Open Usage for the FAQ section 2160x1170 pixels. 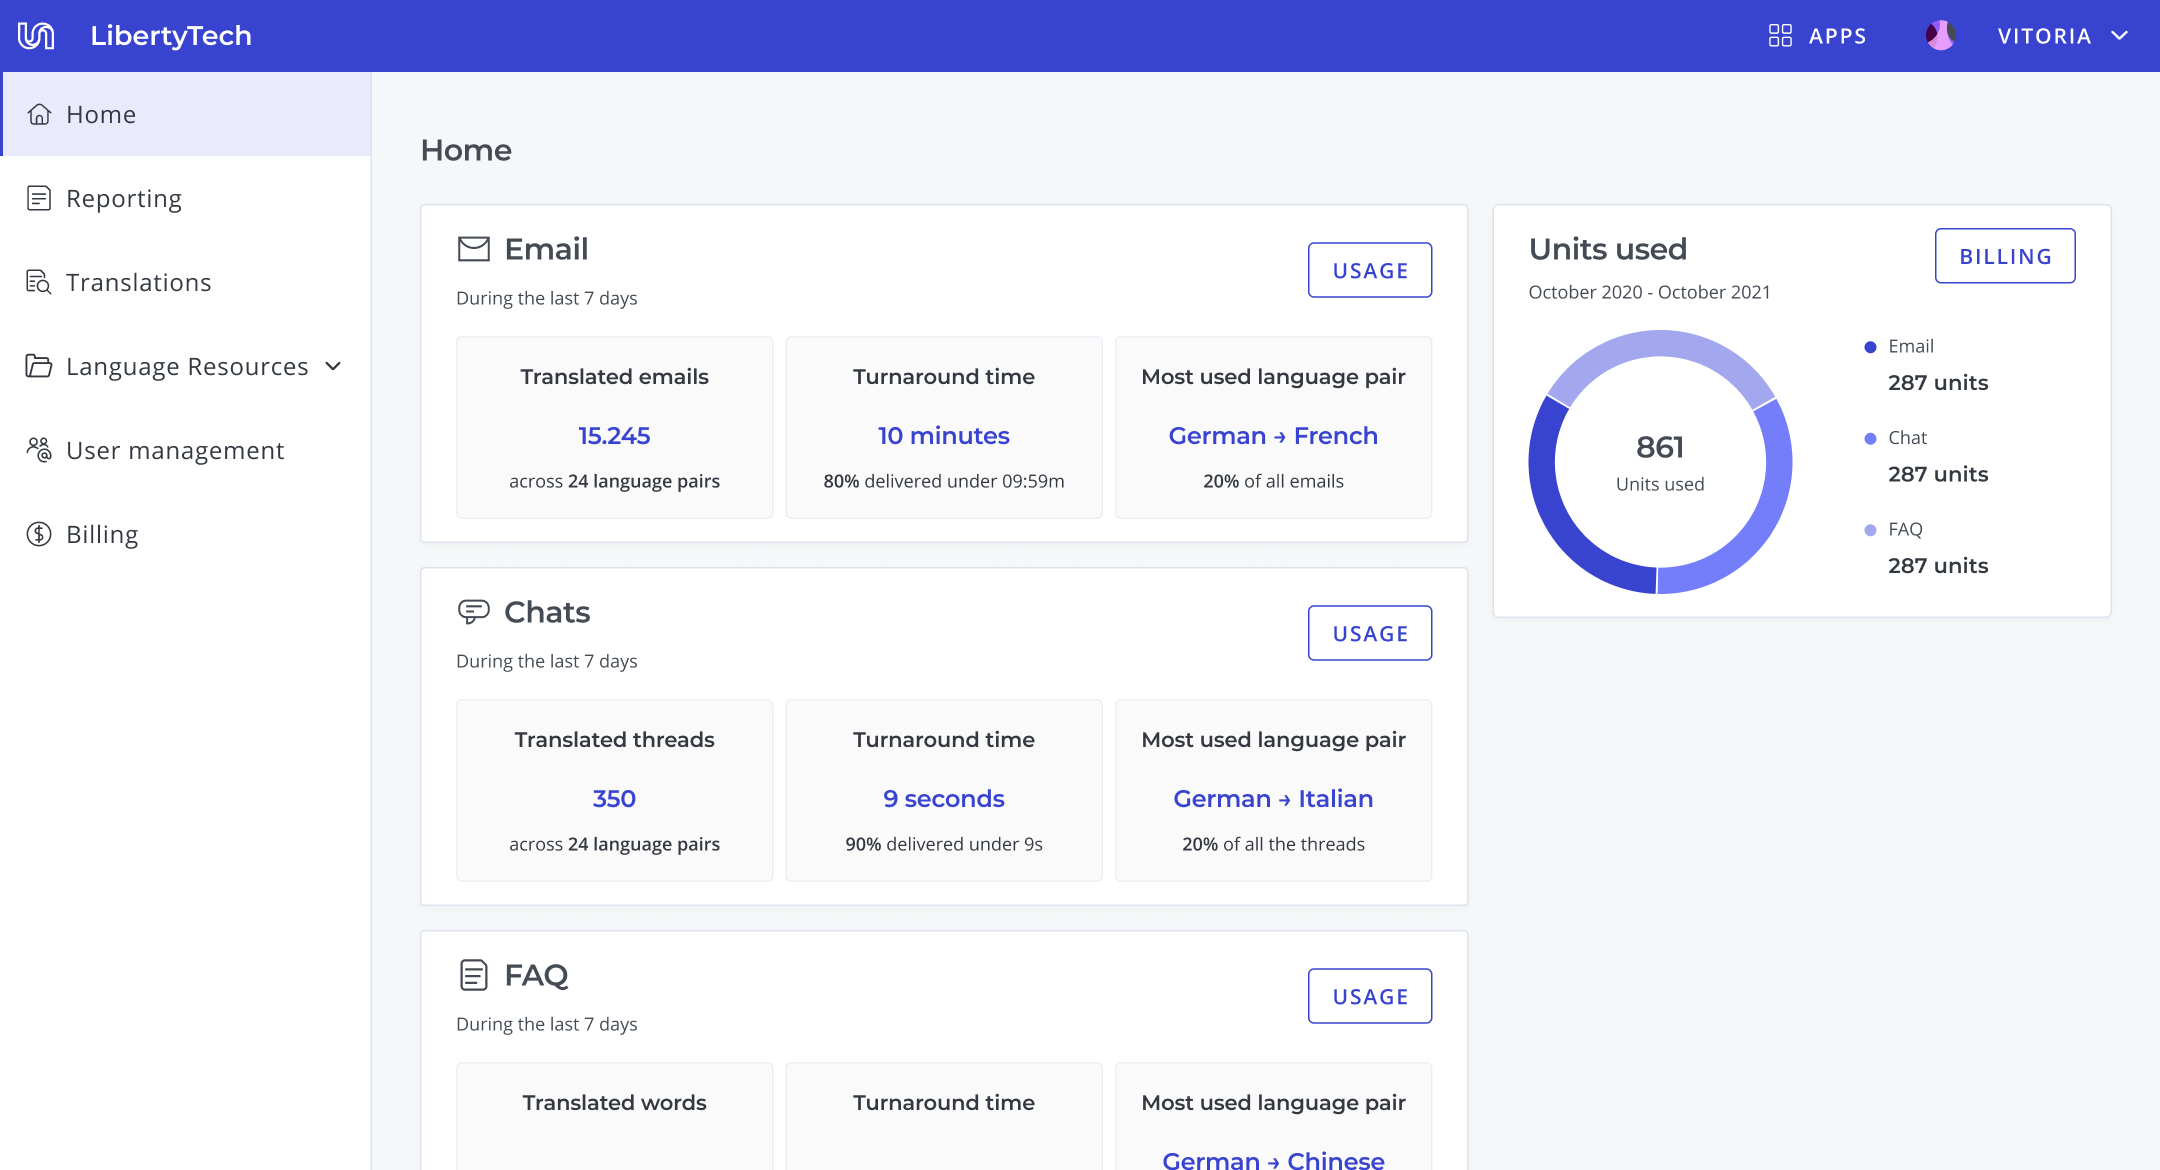click(x=1370, y=996)
